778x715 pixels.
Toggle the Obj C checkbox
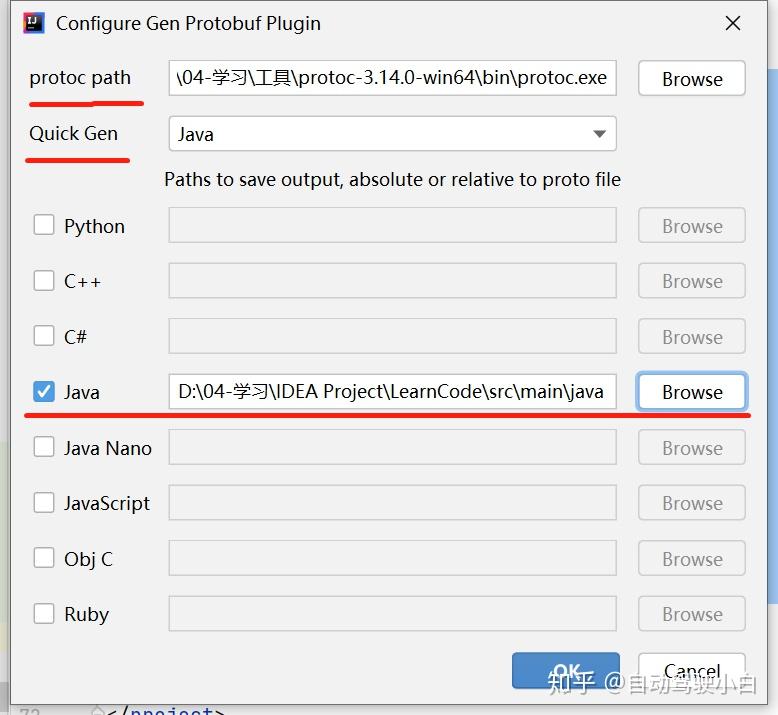click(44, 558)
